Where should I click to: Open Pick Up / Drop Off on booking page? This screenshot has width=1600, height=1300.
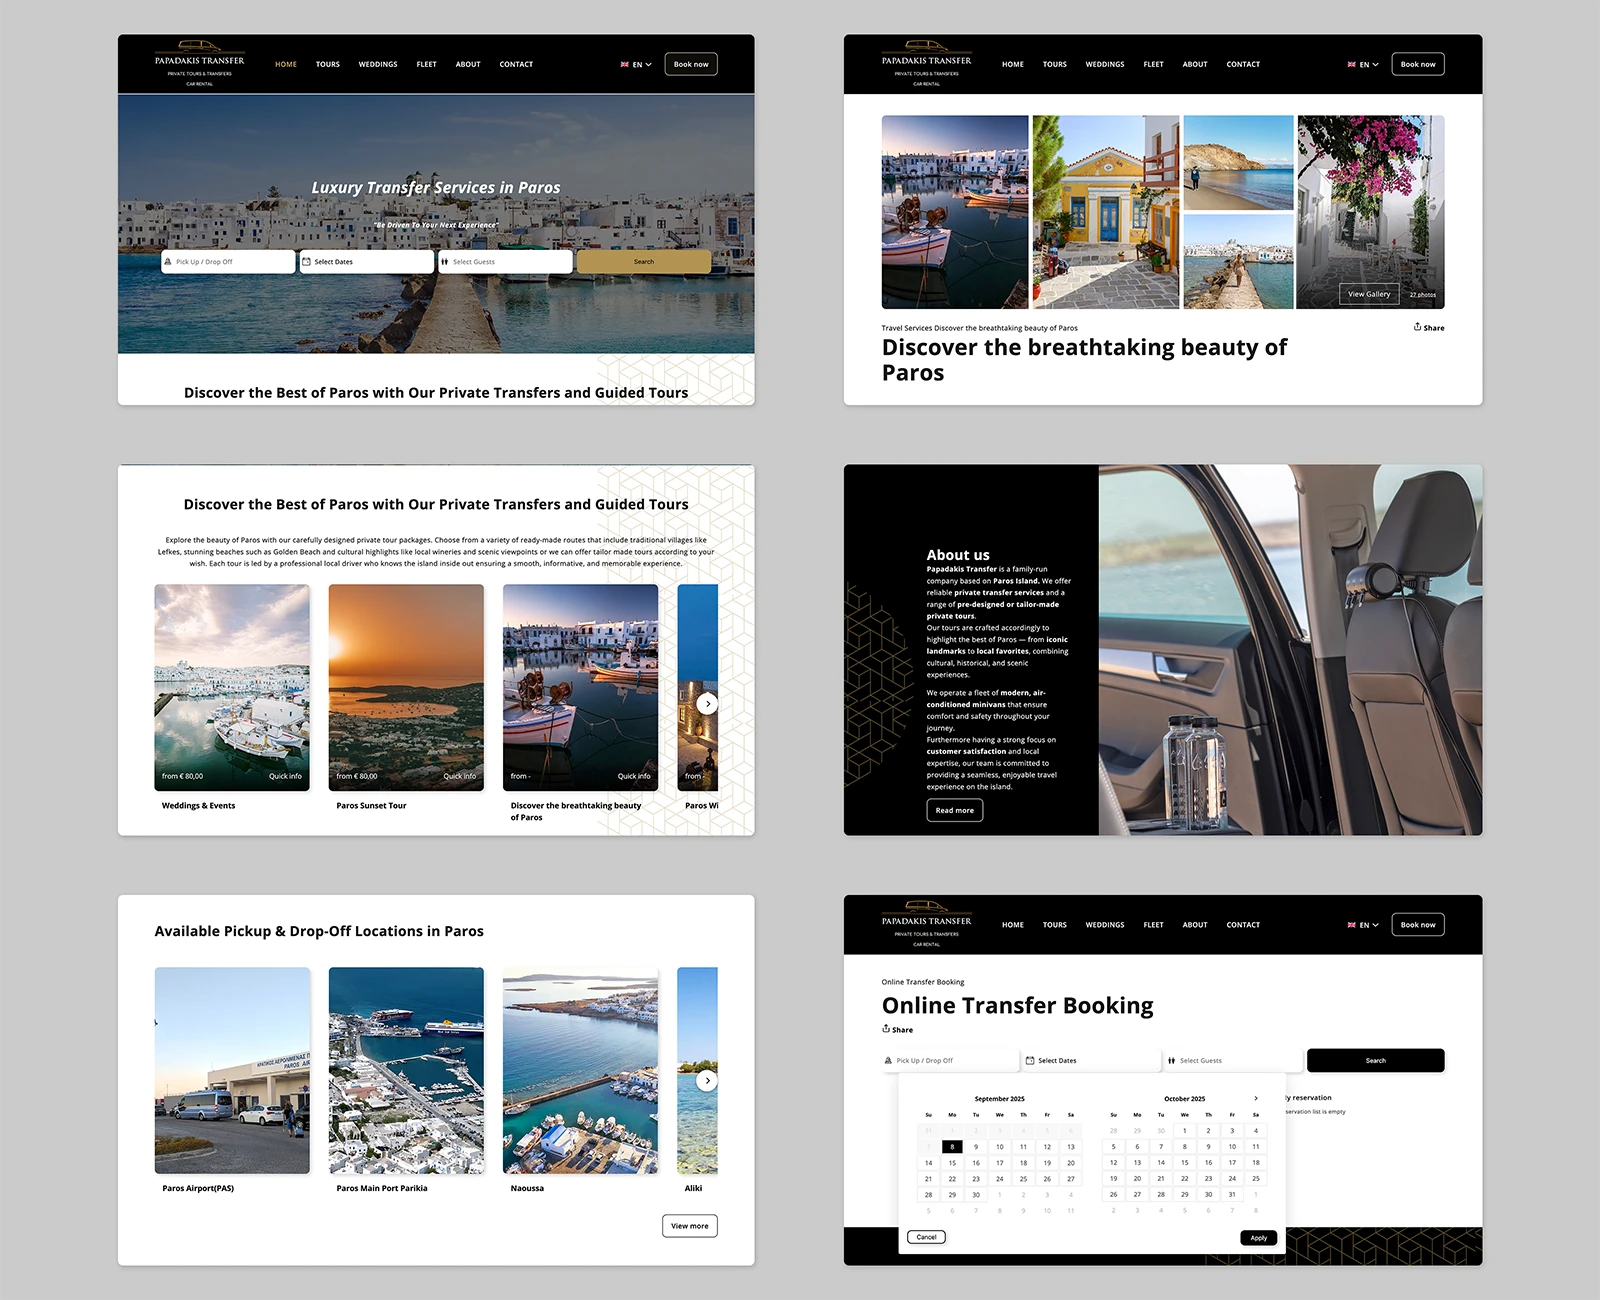948,1061
